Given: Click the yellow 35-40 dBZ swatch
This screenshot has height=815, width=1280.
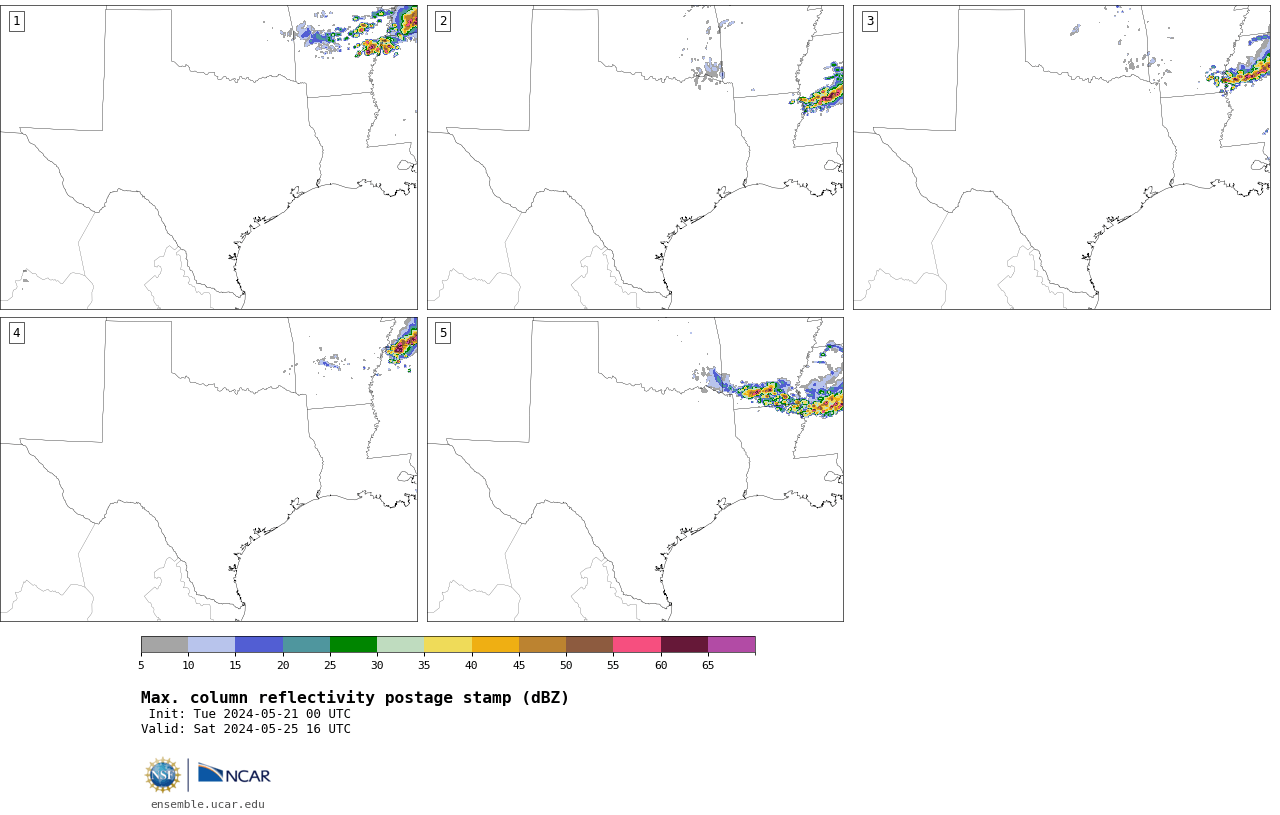Looking at the screenshot, I should 448,644.
